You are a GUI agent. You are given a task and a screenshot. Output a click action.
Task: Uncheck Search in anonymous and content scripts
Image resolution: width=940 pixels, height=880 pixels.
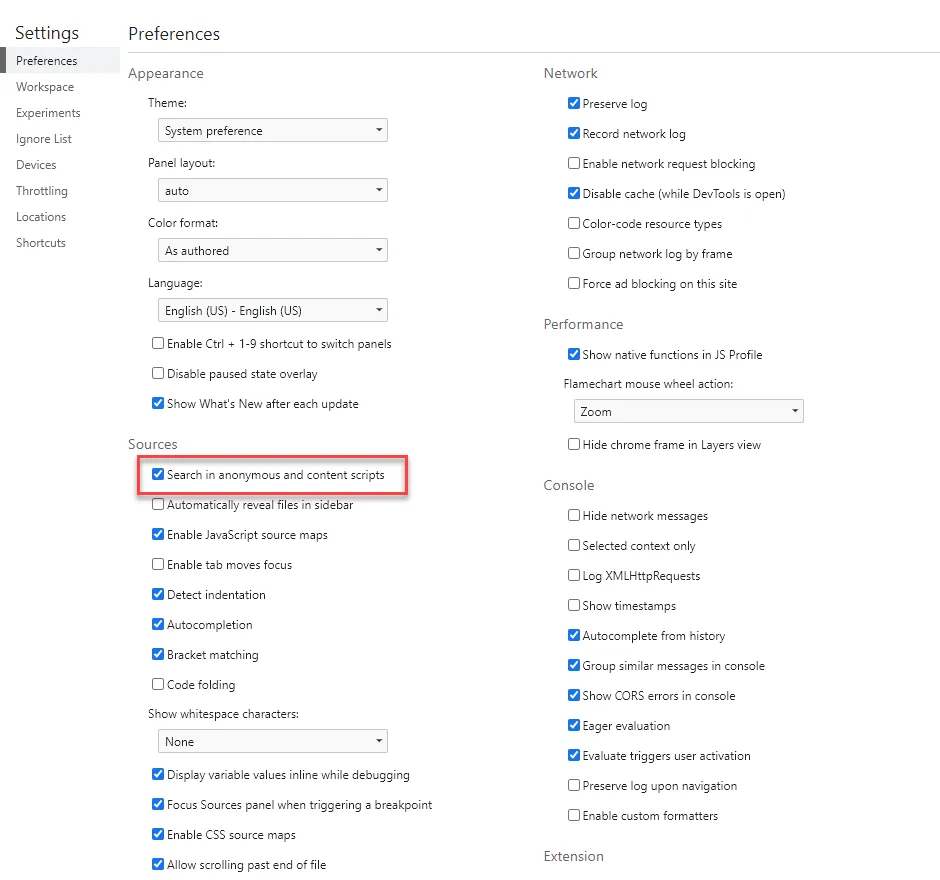(x=158, y=475)
